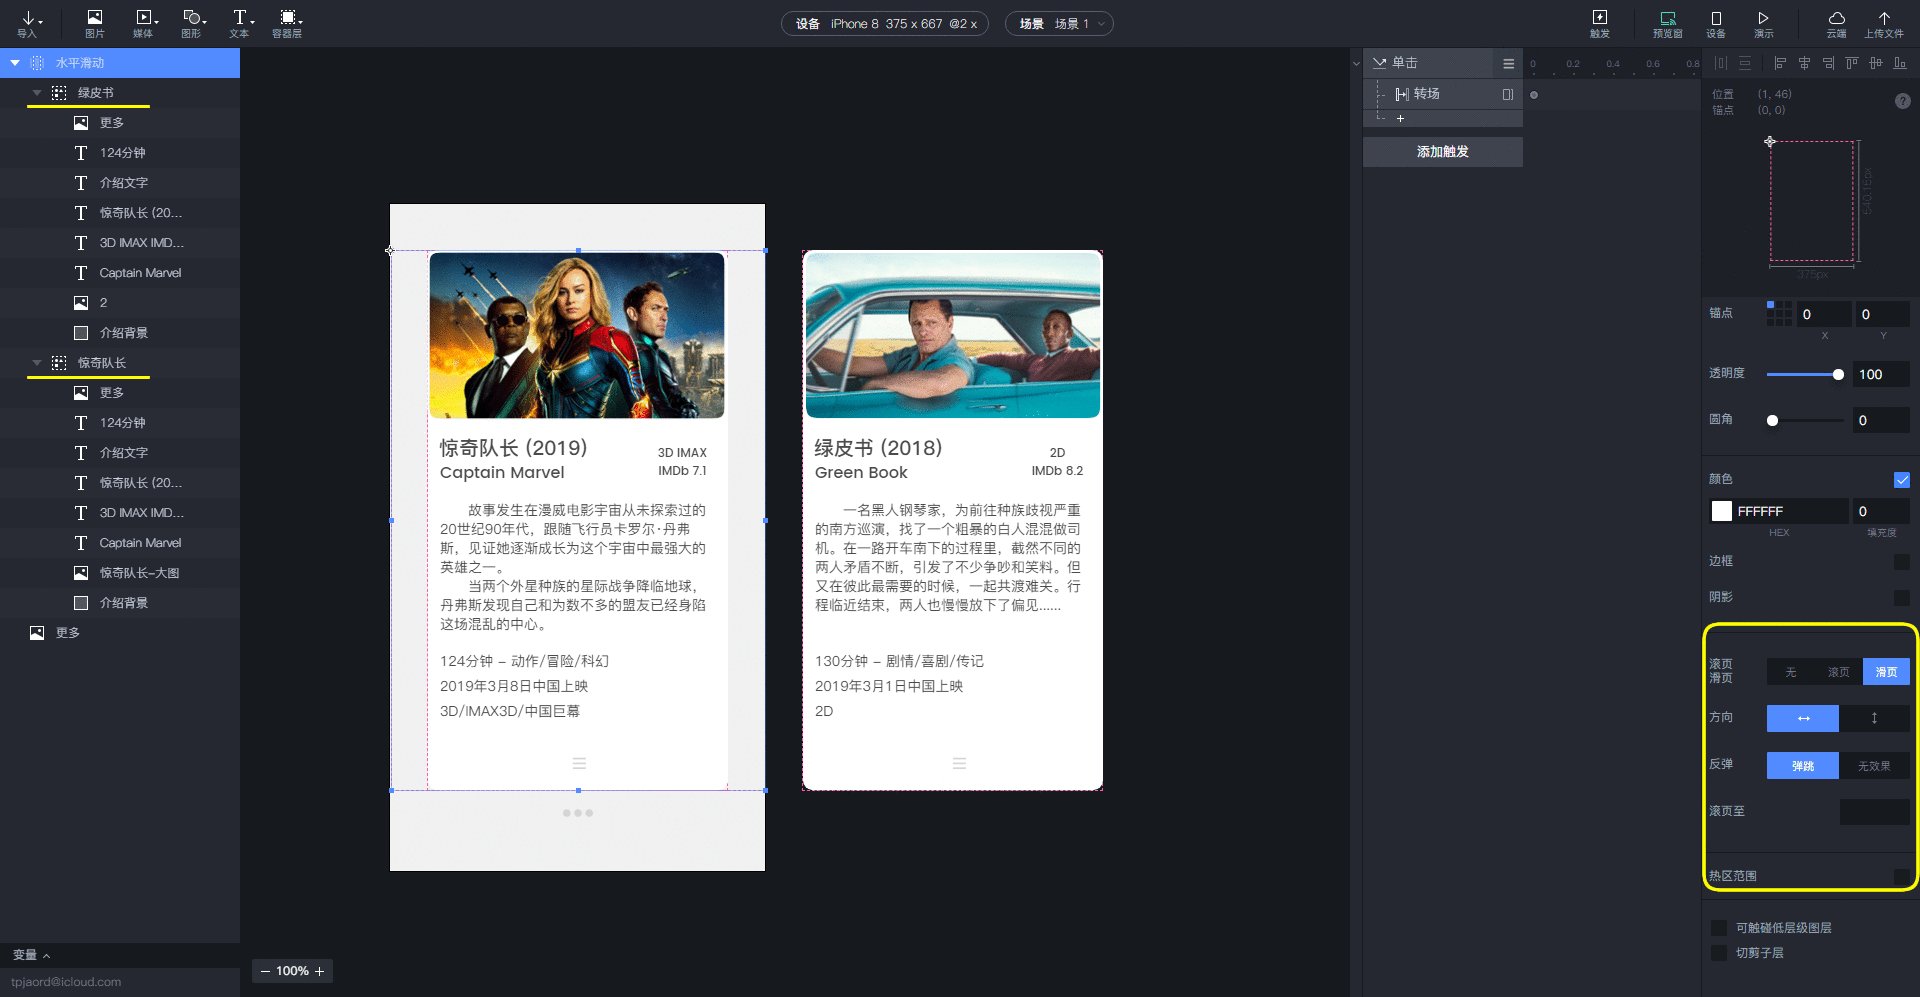Enable the 热区范围 hotspot range checkbox

click(1902, 876)
